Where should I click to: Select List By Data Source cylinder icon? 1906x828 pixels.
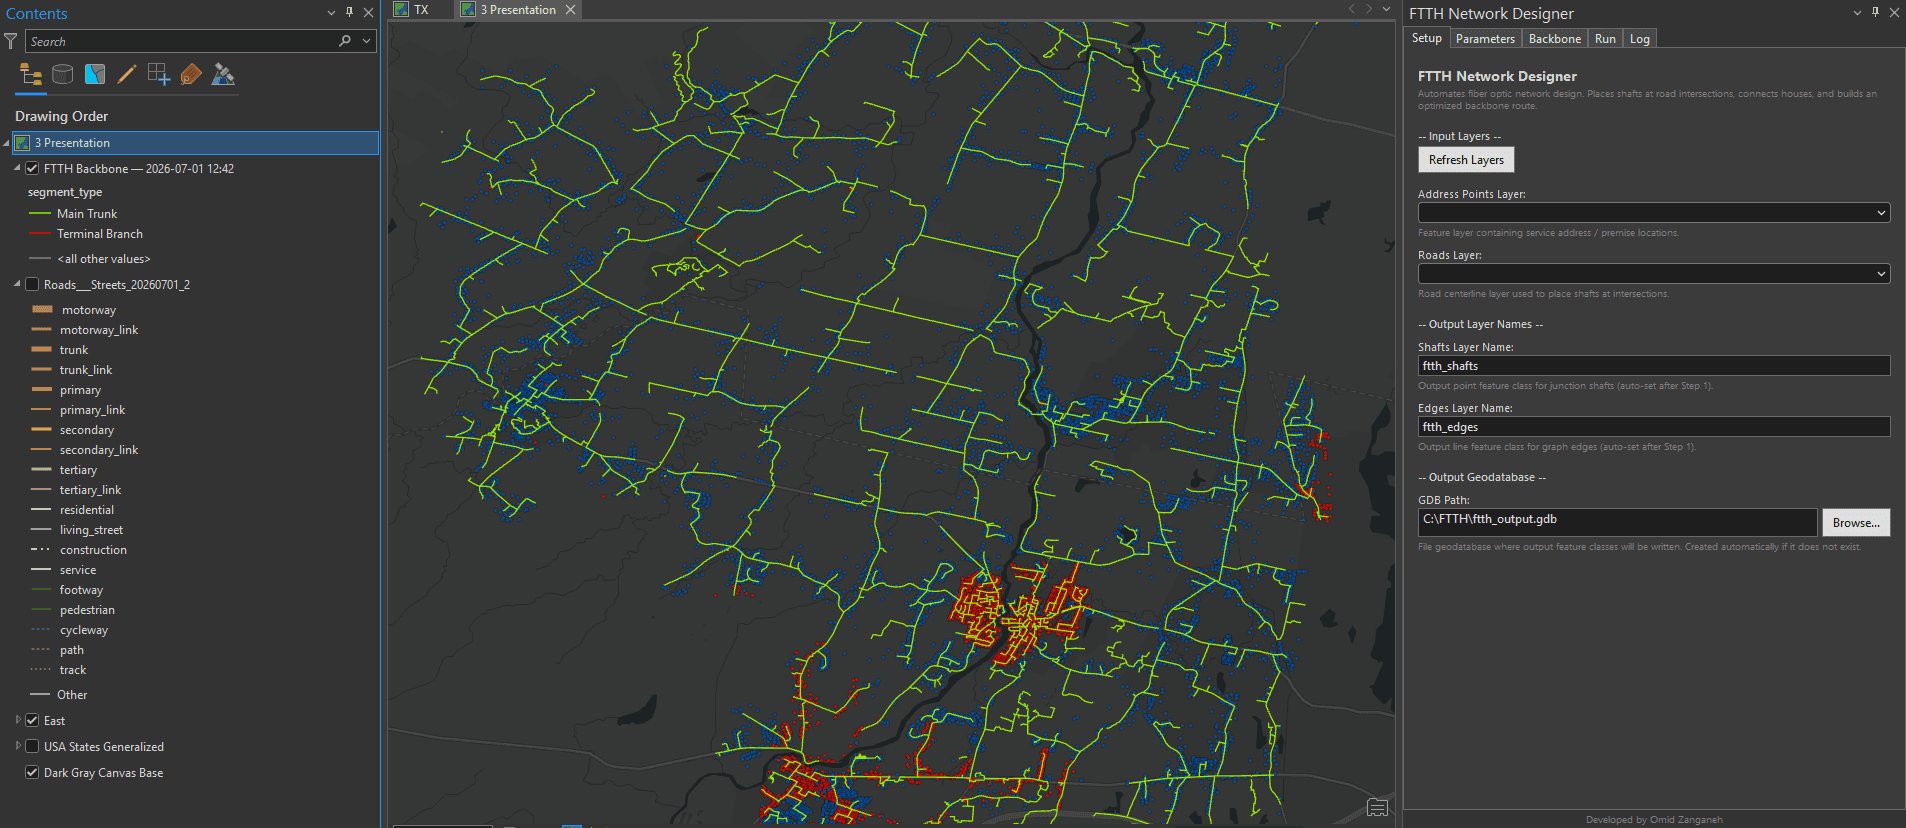coord(62,74)
